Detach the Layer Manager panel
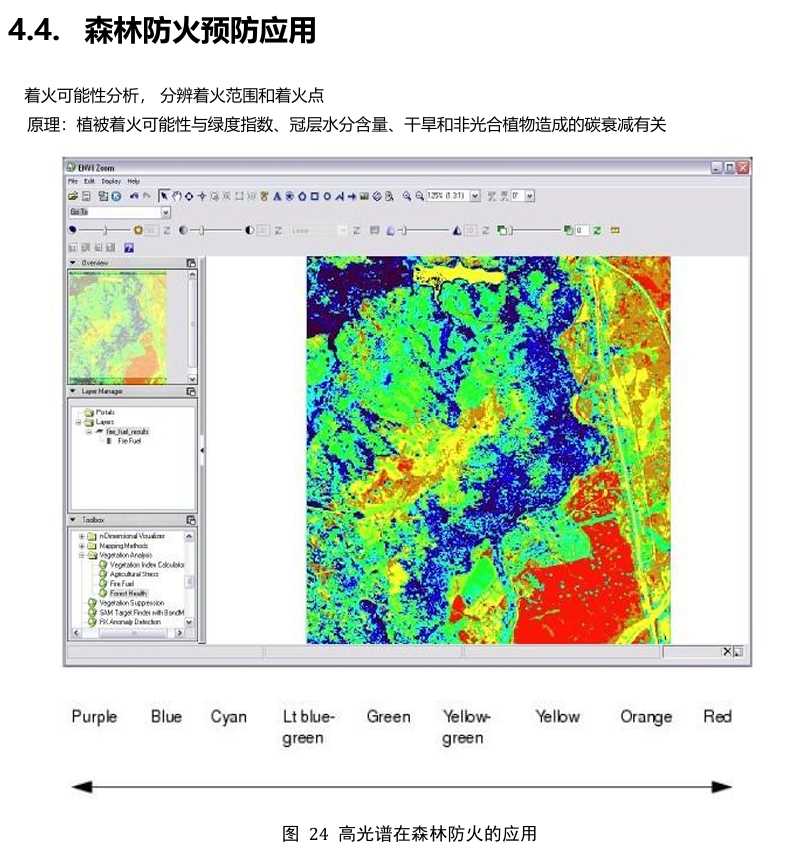 tap(191, 392)
